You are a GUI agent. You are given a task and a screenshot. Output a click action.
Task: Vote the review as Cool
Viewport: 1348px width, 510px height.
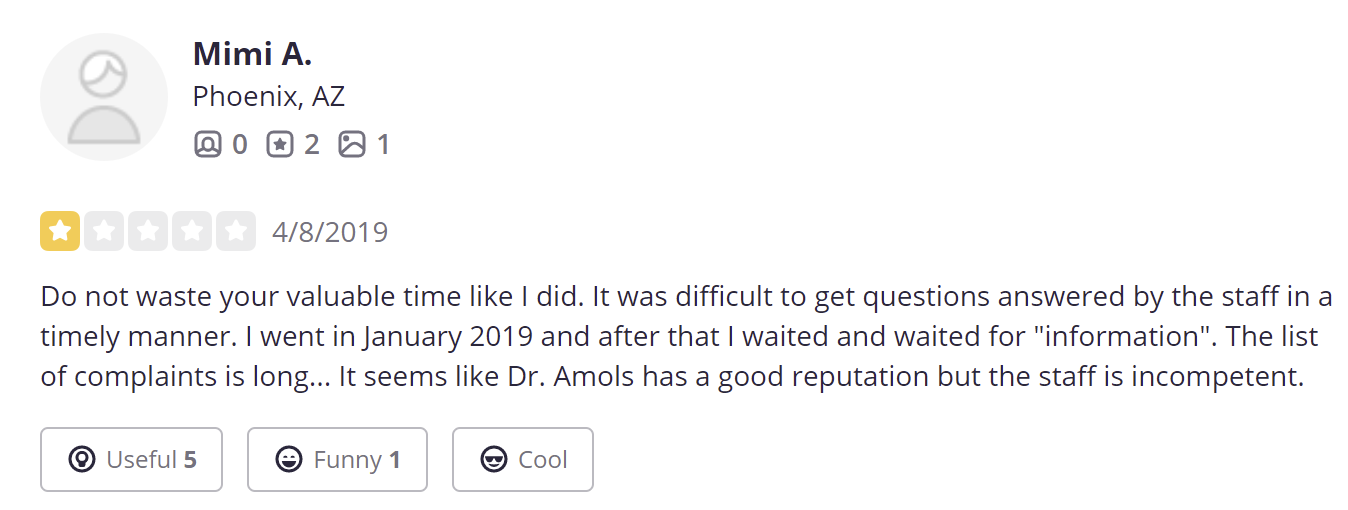click(x=523, y=460)
